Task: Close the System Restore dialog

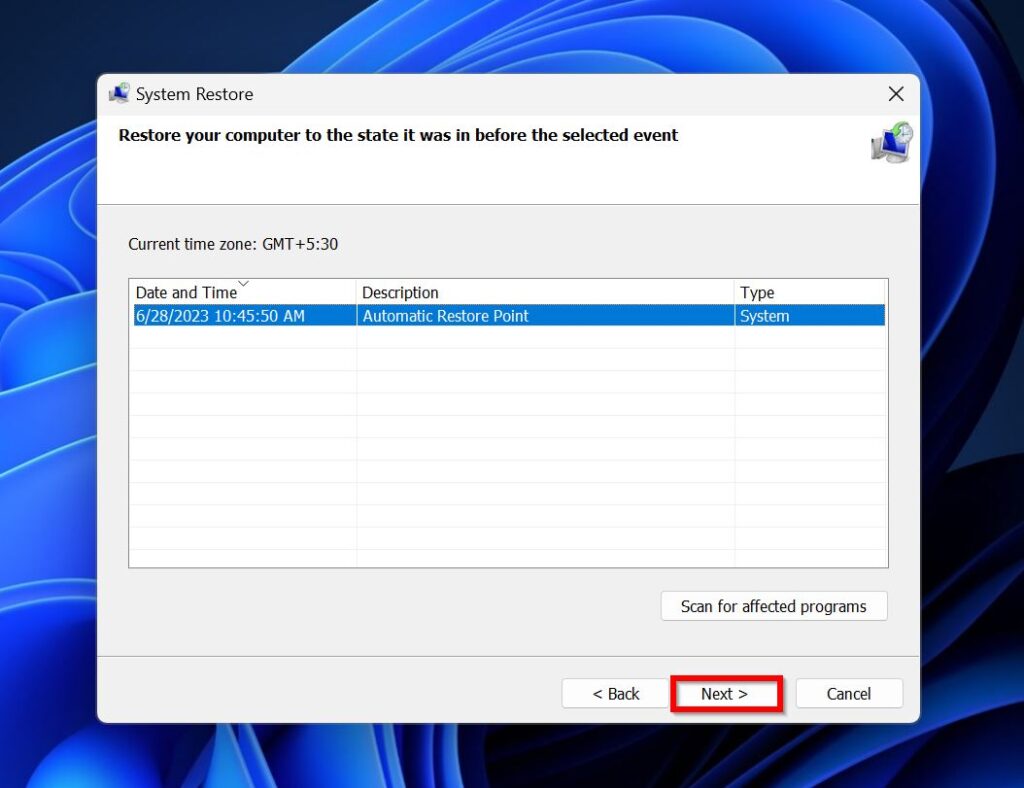Action: [x=896, y=93]
